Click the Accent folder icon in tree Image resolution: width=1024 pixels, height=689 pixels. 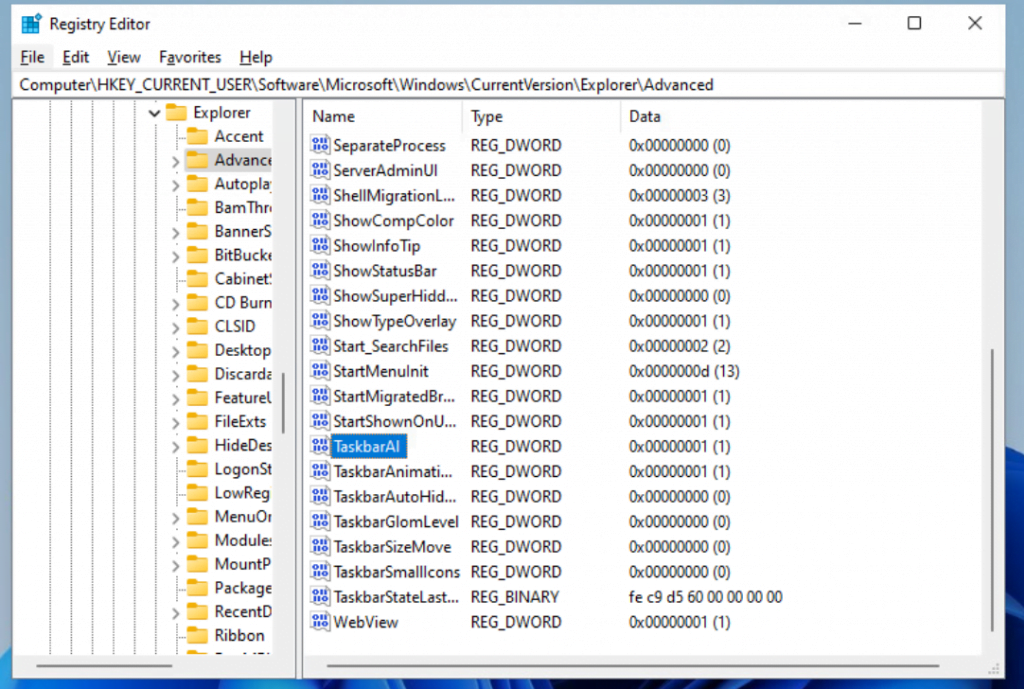point(197,137)
